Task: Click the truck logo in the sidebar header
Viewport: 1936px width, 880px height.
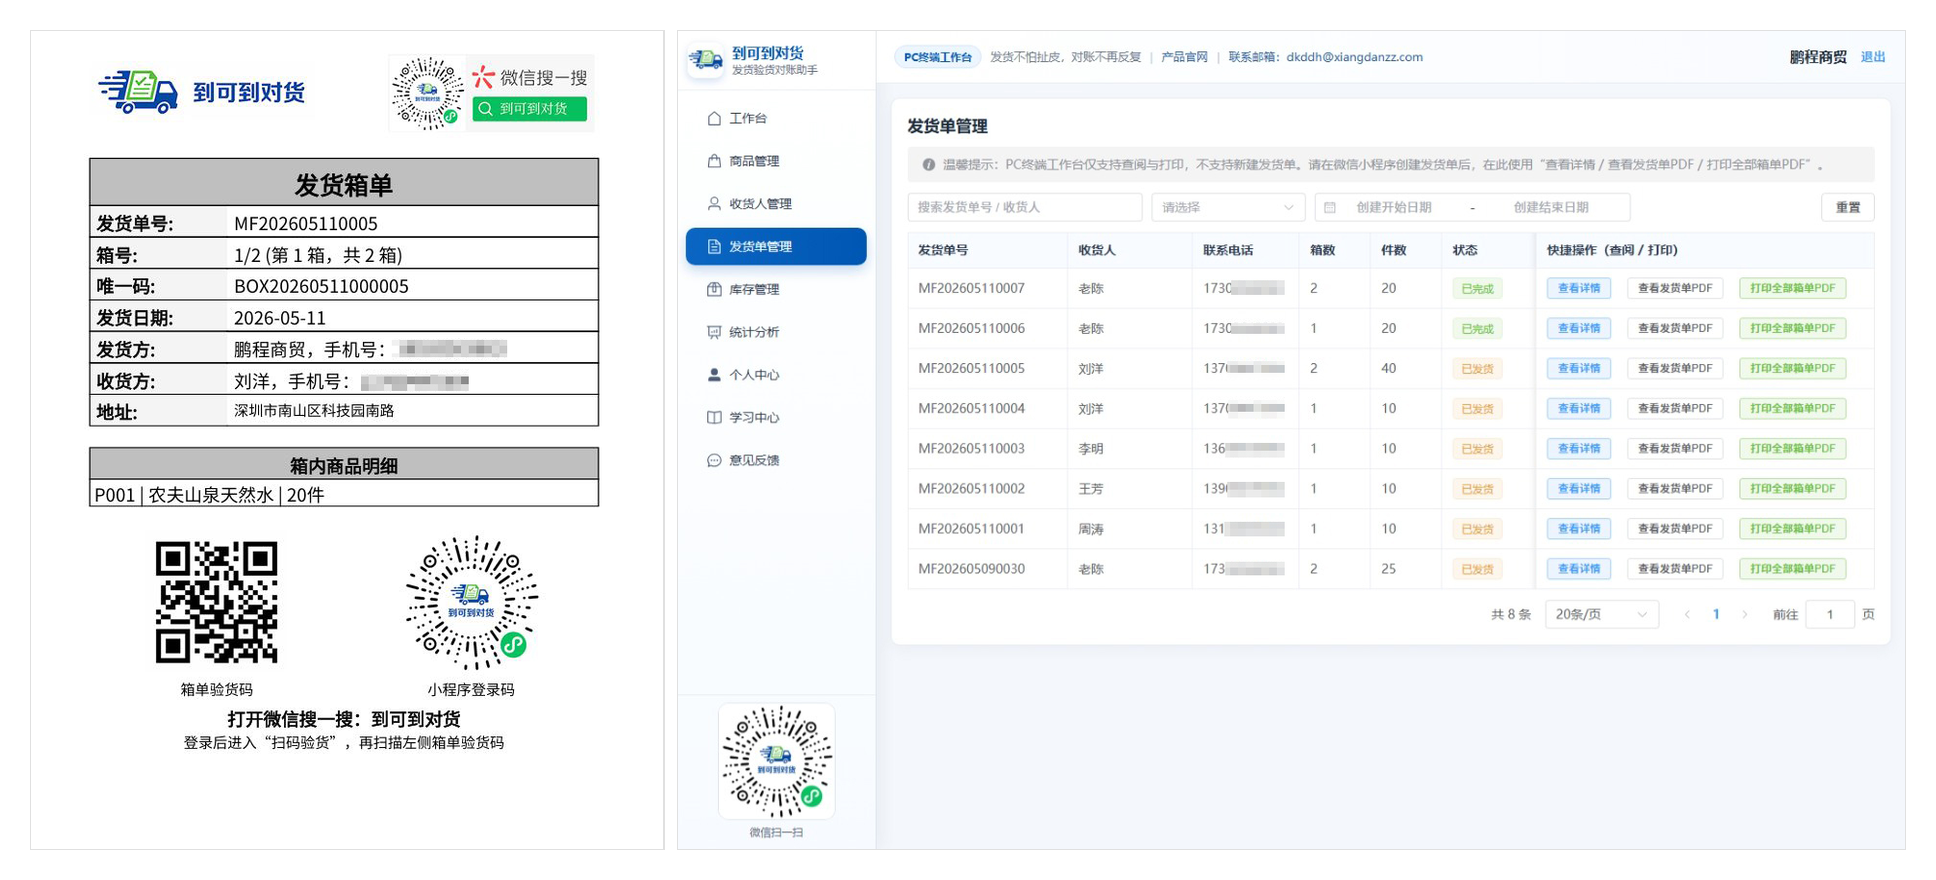Action: pyautogui.click(x=706, y=60)
